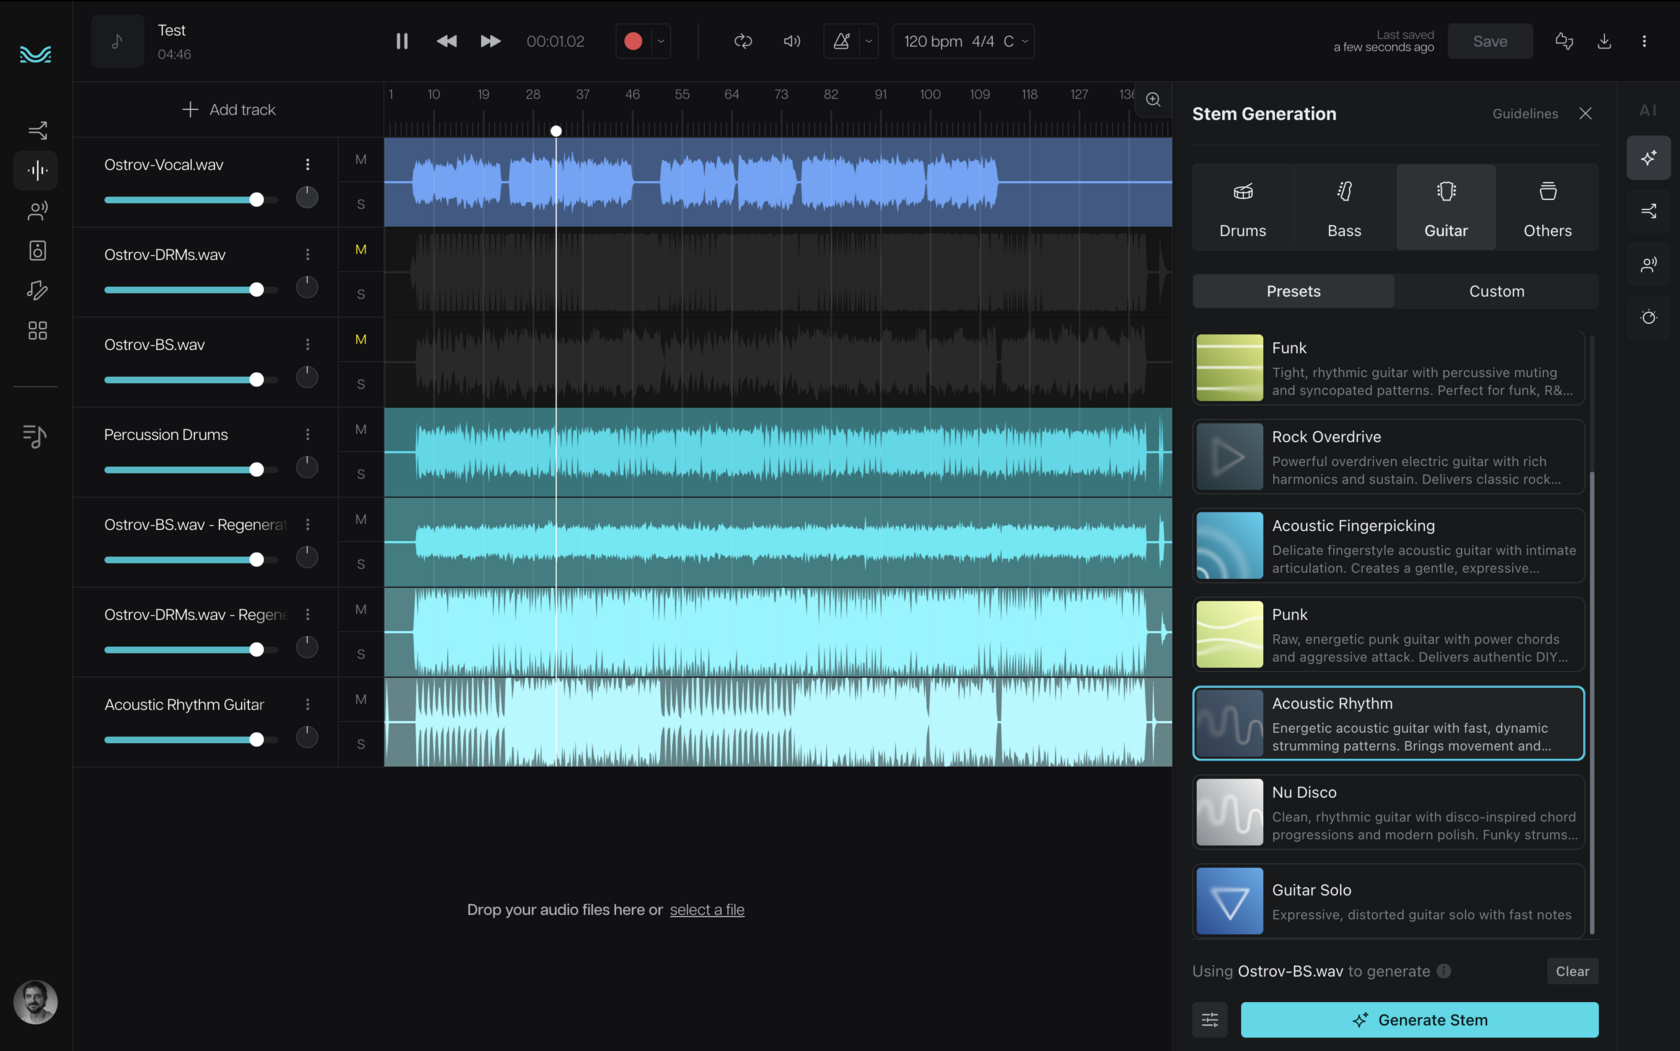Click the timeline zoom magnifier icon
Viewport: 1680px width, 1051px height.
pyautogui.click(x=1153, y=99)
